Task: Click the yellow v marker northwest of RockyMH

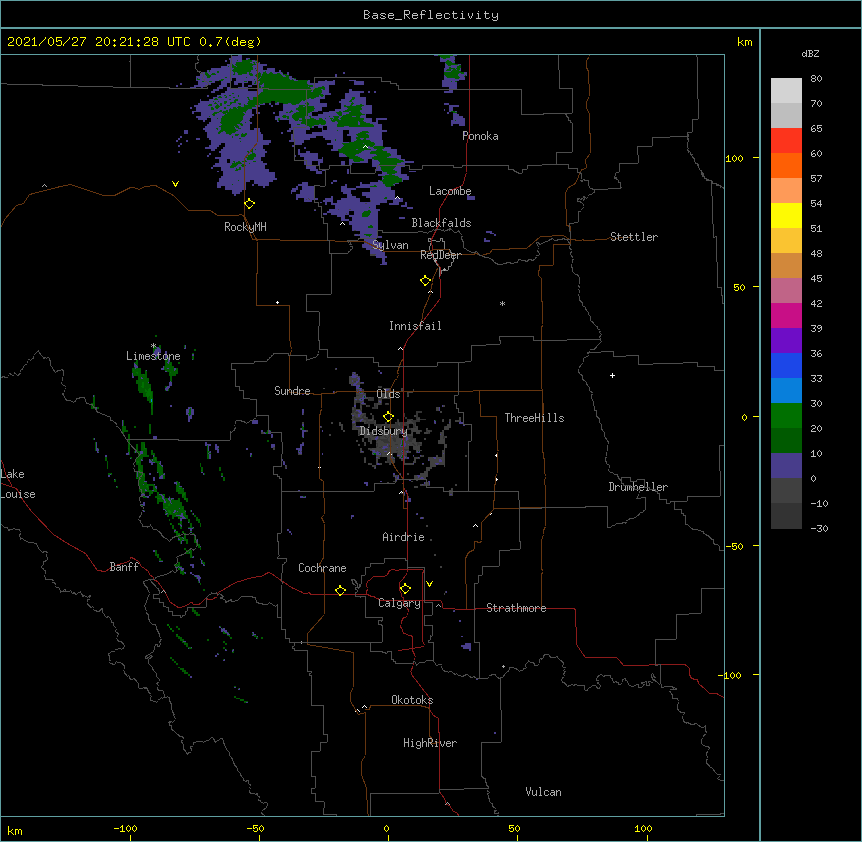Action: point(175,184)
